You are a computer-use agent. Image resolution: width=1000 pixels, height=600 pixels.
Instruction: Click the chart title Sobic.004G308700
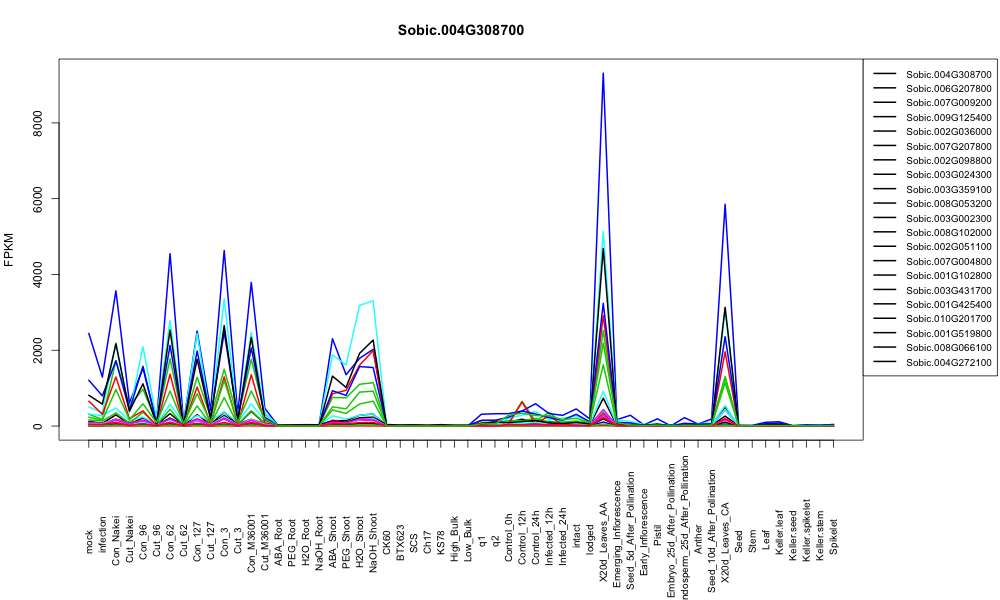460,31
